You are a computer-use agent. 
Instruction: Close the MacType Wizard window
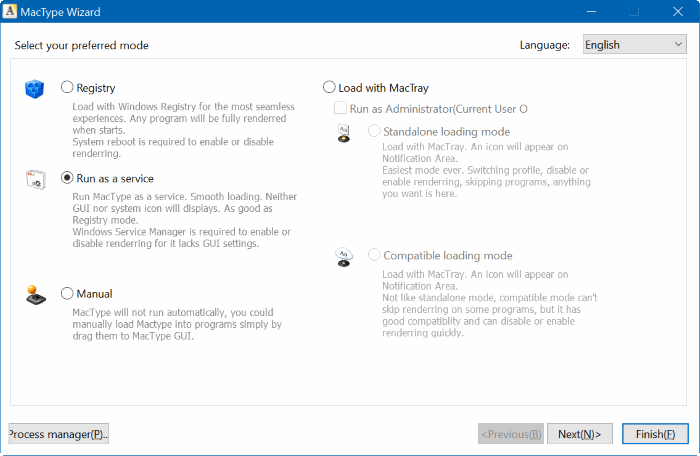point(678,12)
